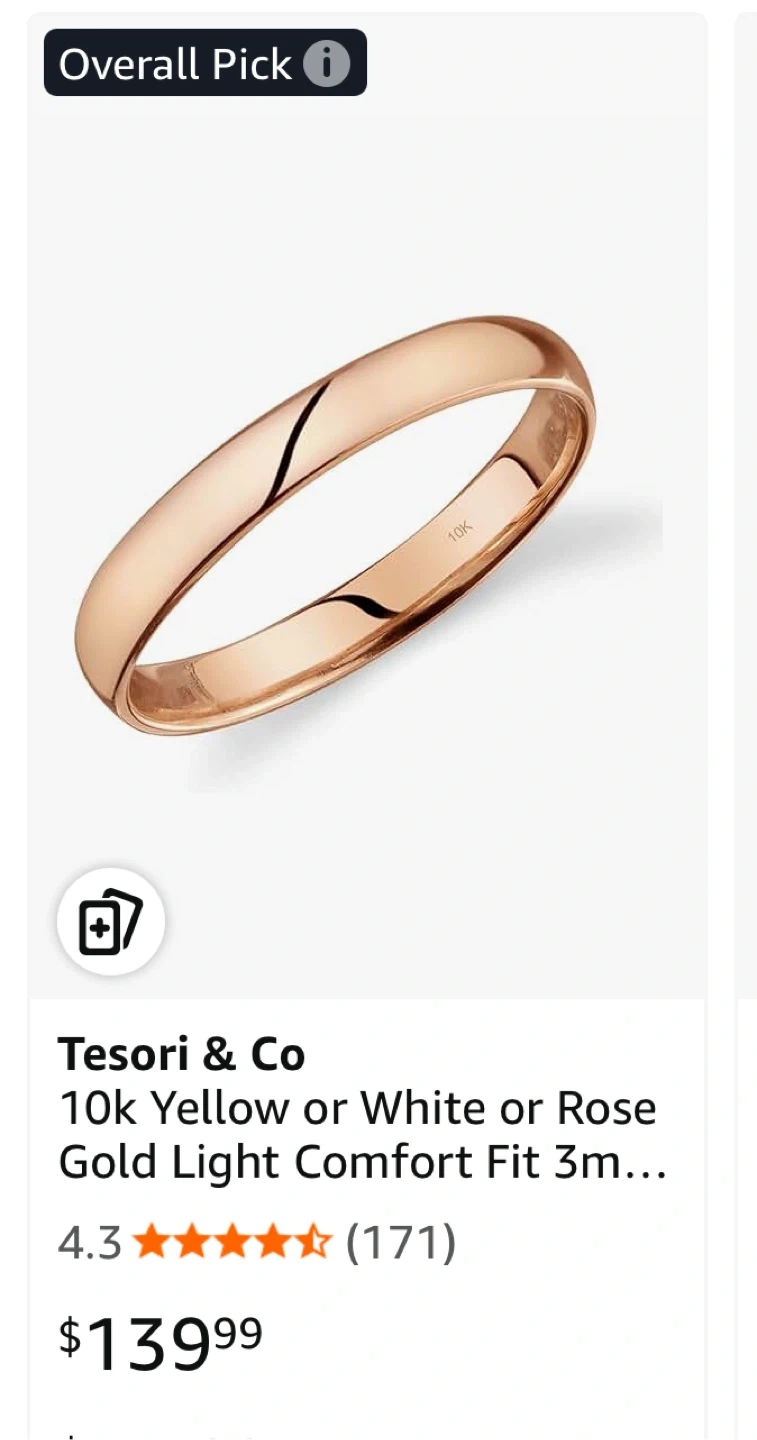Tap the dollar sign of the price
The height and width of the screenshot is (1440, 757).
pos(69,1336)
